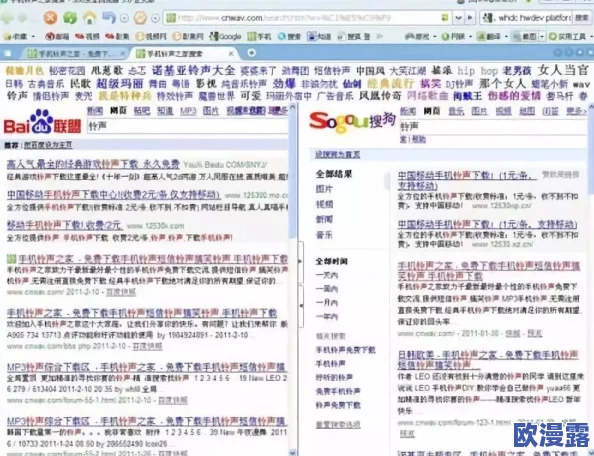
Task: Open the dropdown next to the undo arrow
Action: (x=124, y=18)
